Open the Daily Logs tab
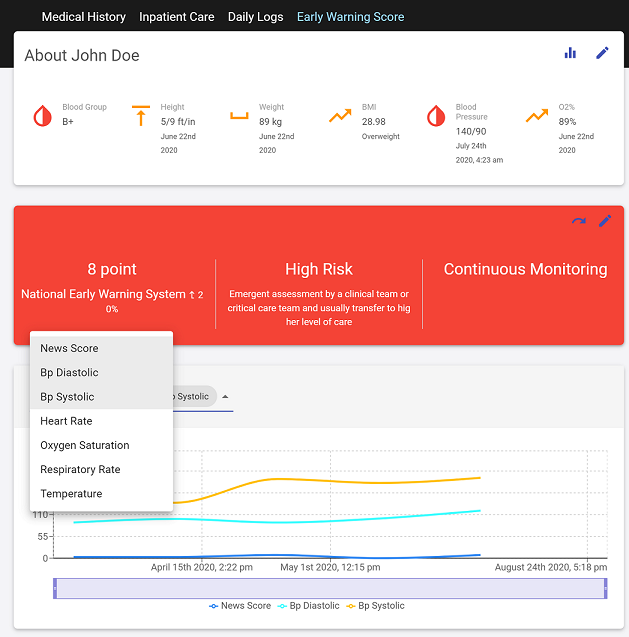The height and width of the screenshot is (637, 629). (x=255, y=17)
